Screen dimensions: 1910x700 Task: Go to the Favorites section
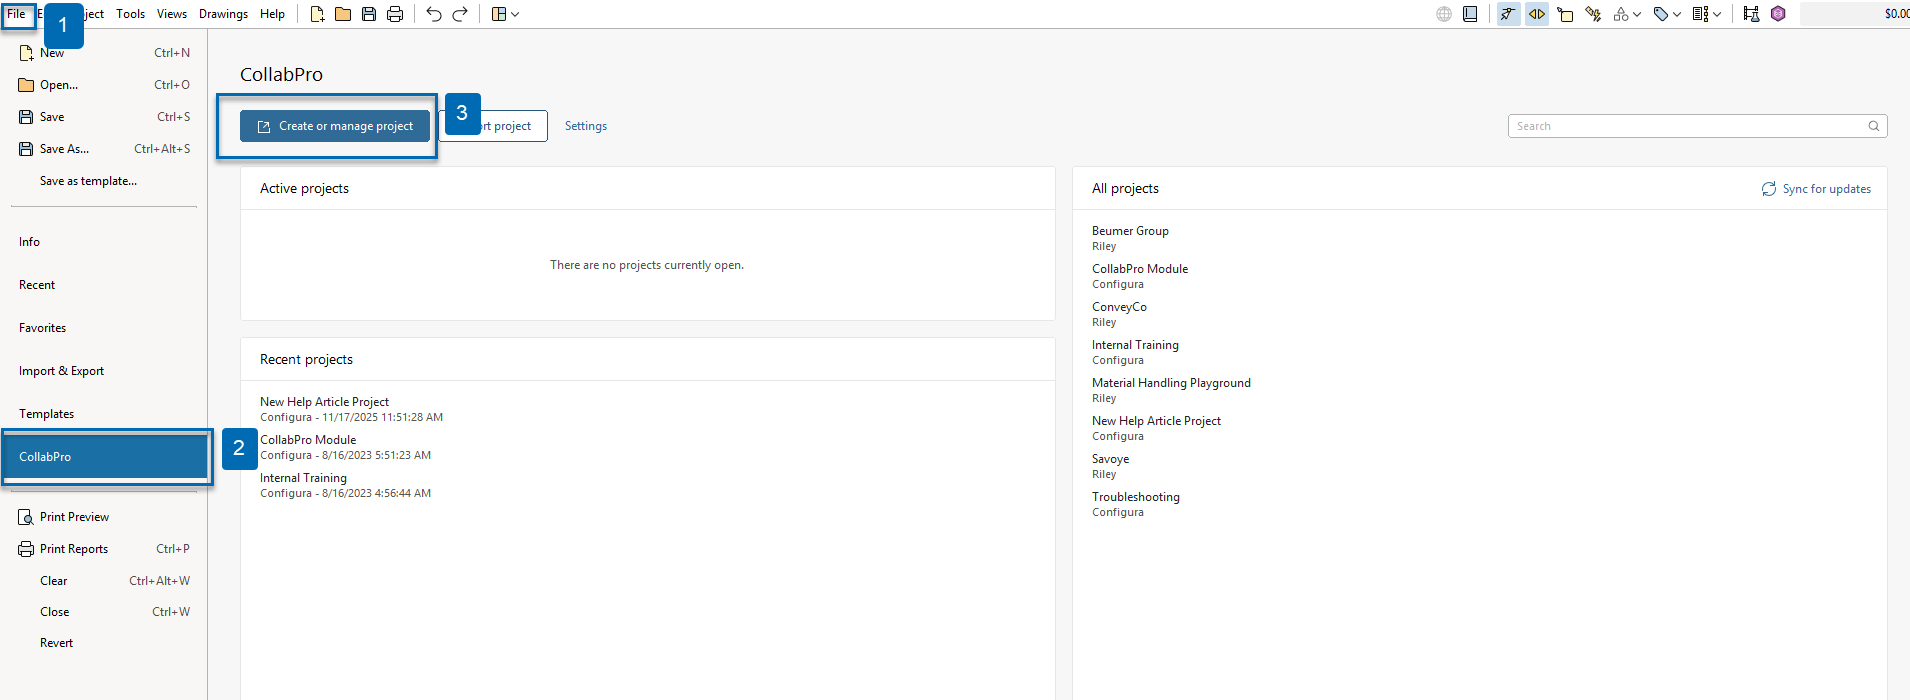click(42, 328)
